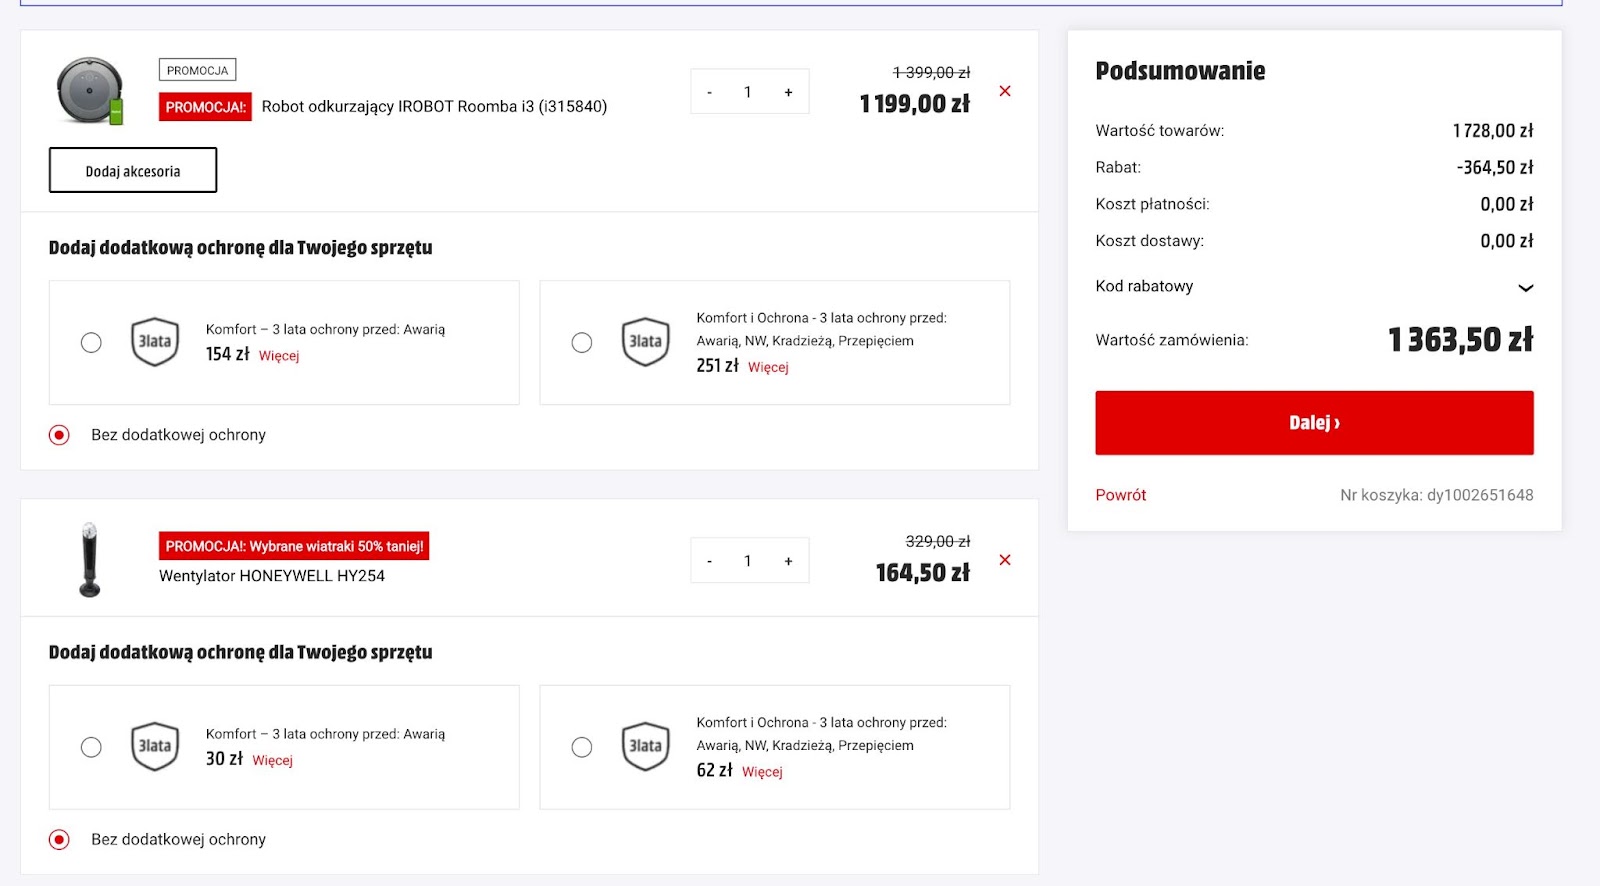Go back via Powrót link
The height and width of the screenshot is (886, 1600).
coord(1121,495)
